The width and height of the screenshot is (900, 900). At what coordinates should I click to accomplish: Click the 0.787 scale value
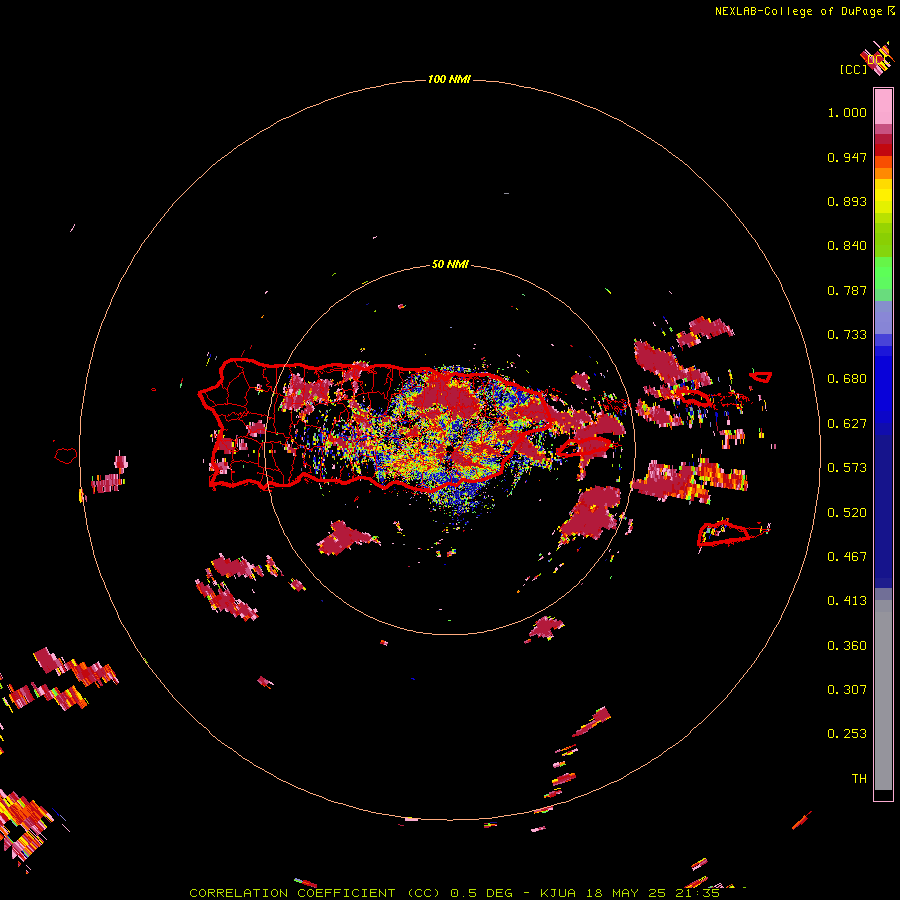[x=847, y=290]
